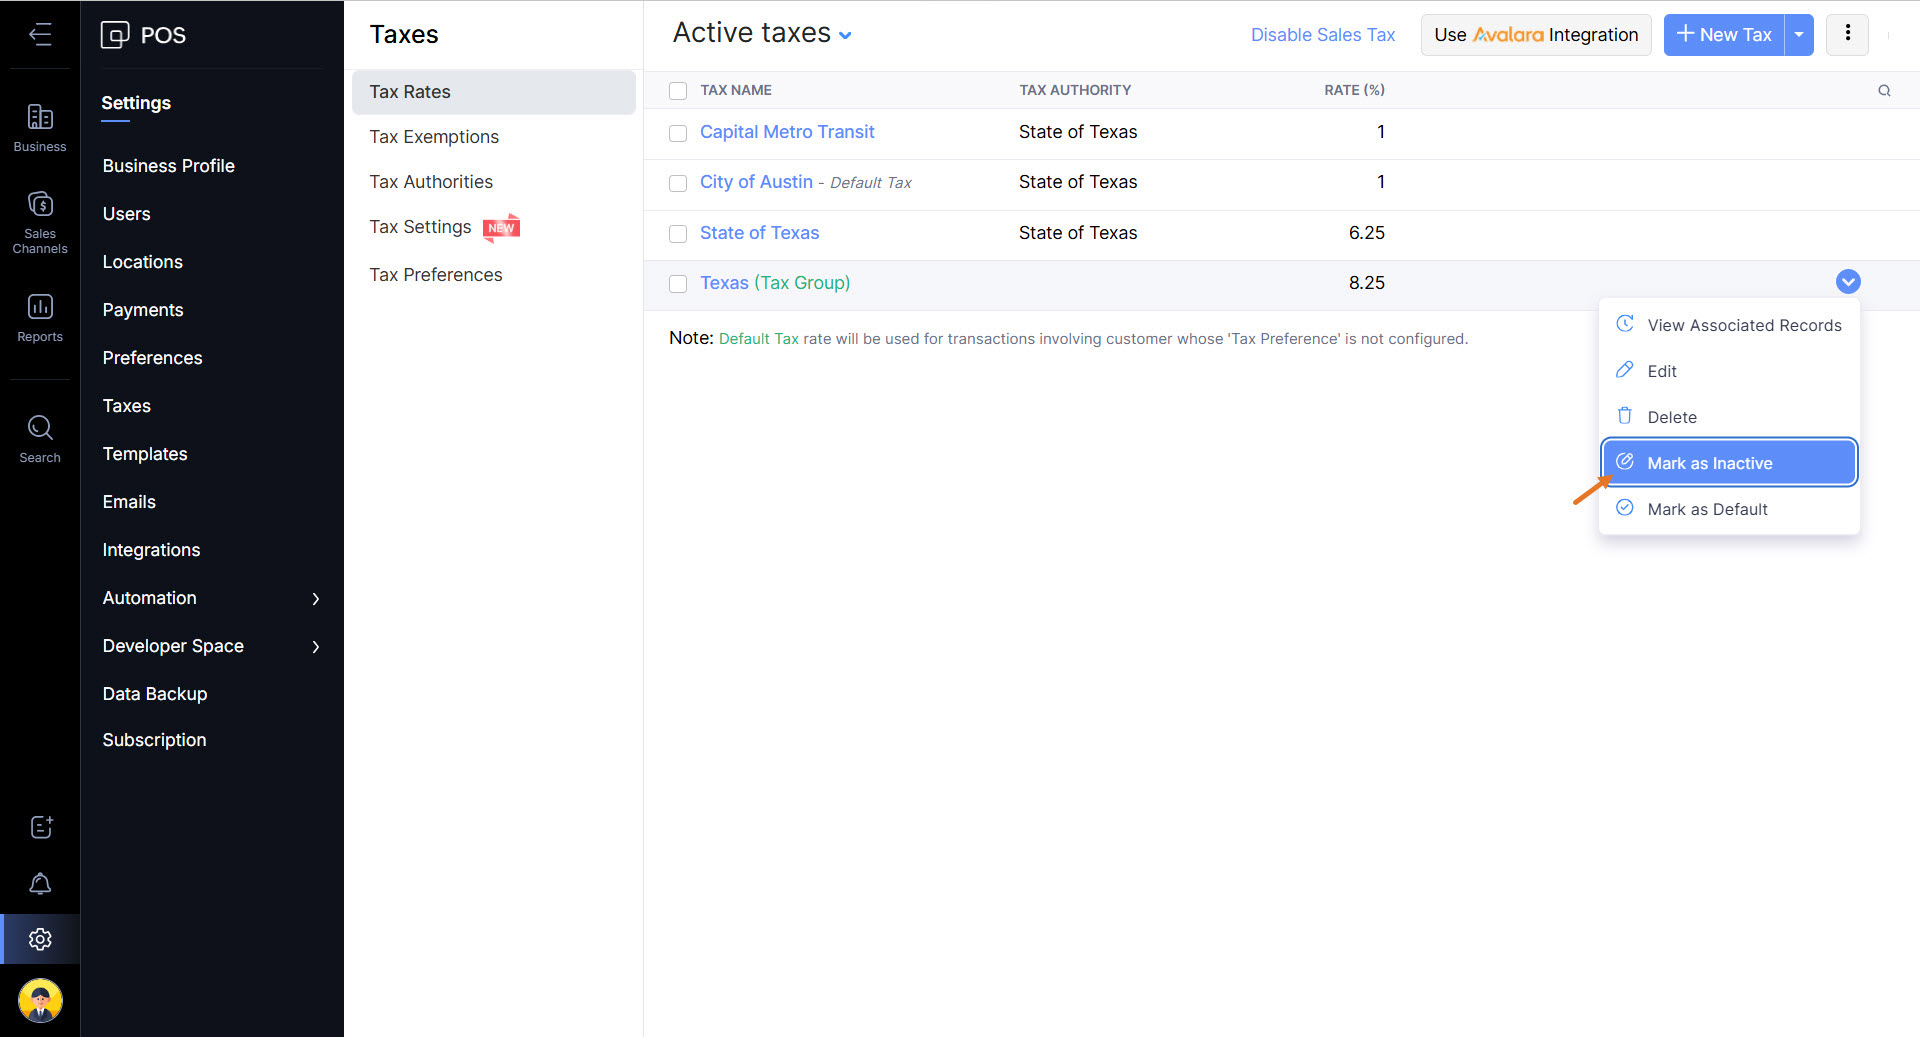
Task: Open the Business module icon
Action: tap(40, 128)
